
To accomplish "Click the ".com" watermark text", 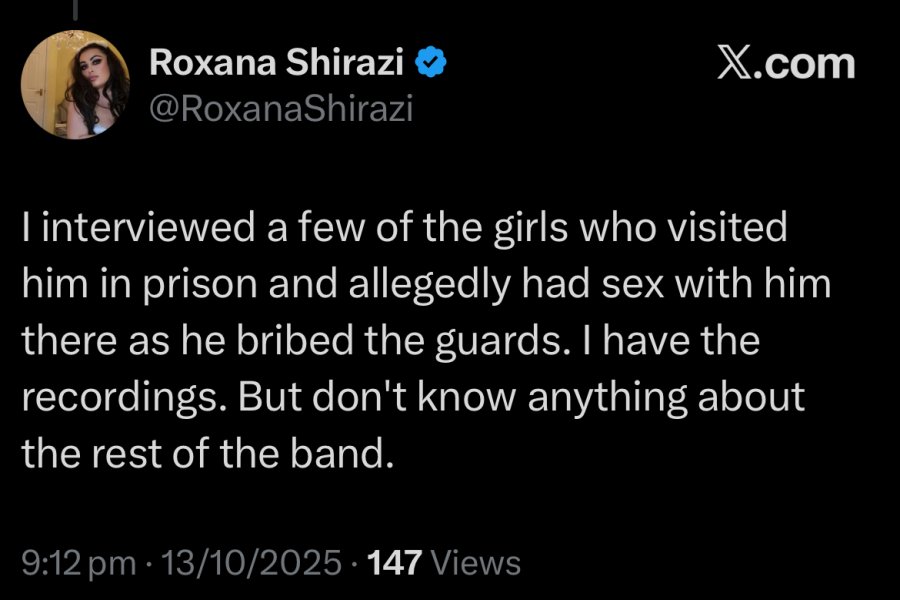I will (808, 63).
